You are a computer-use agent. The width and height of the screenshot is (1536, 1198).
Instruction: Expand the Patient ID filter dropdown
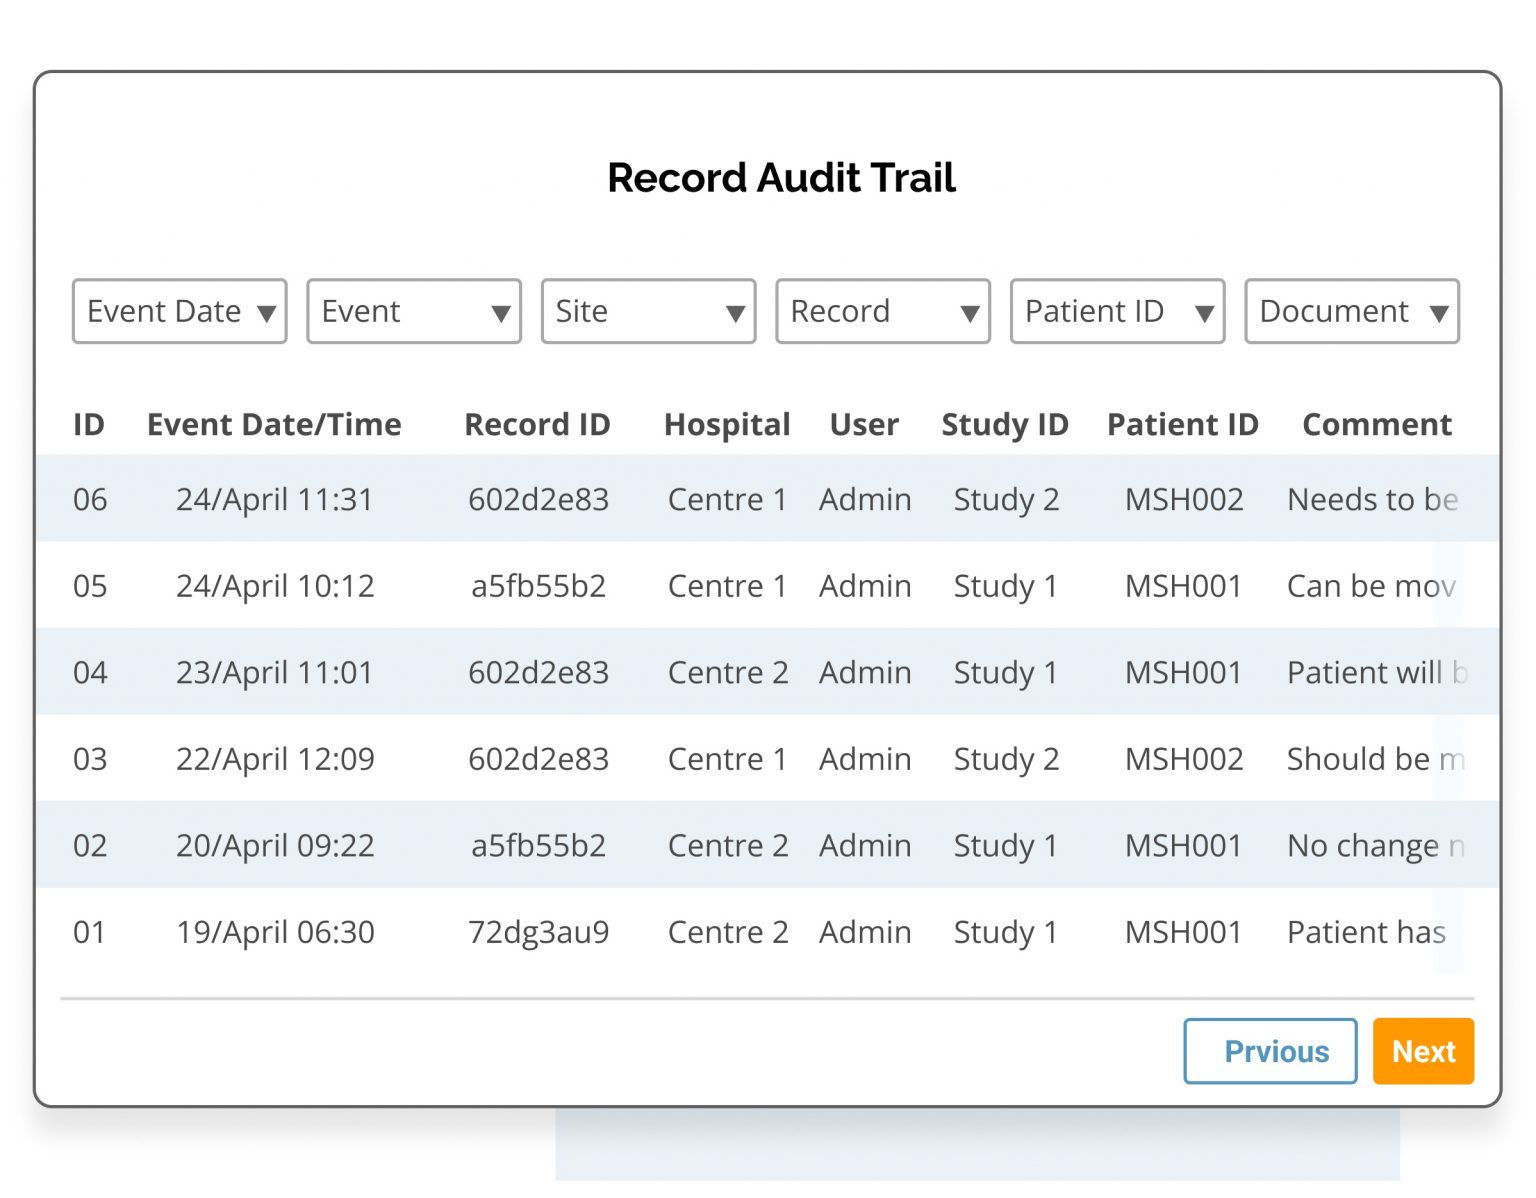pyautogui.click(x=1118, y=311)
